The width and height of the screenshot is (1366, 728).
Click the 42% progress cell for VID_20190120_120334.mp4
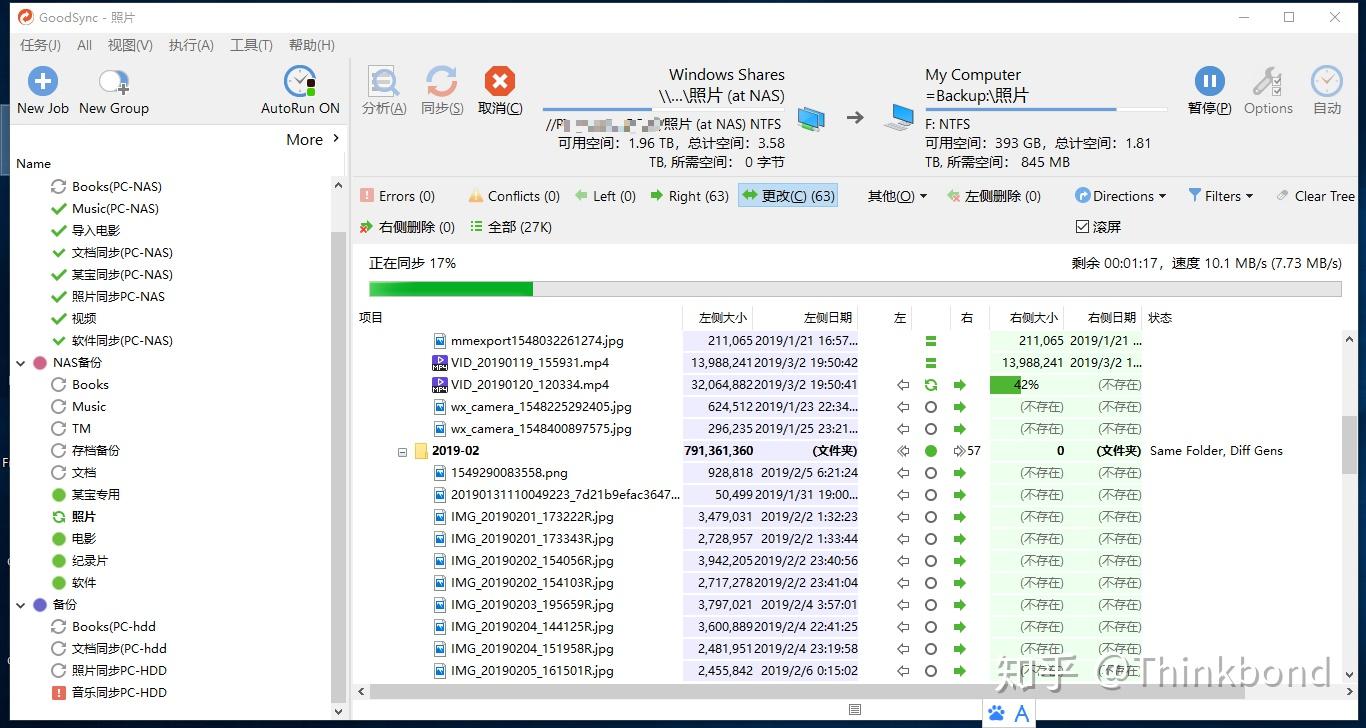(1026, 385)
